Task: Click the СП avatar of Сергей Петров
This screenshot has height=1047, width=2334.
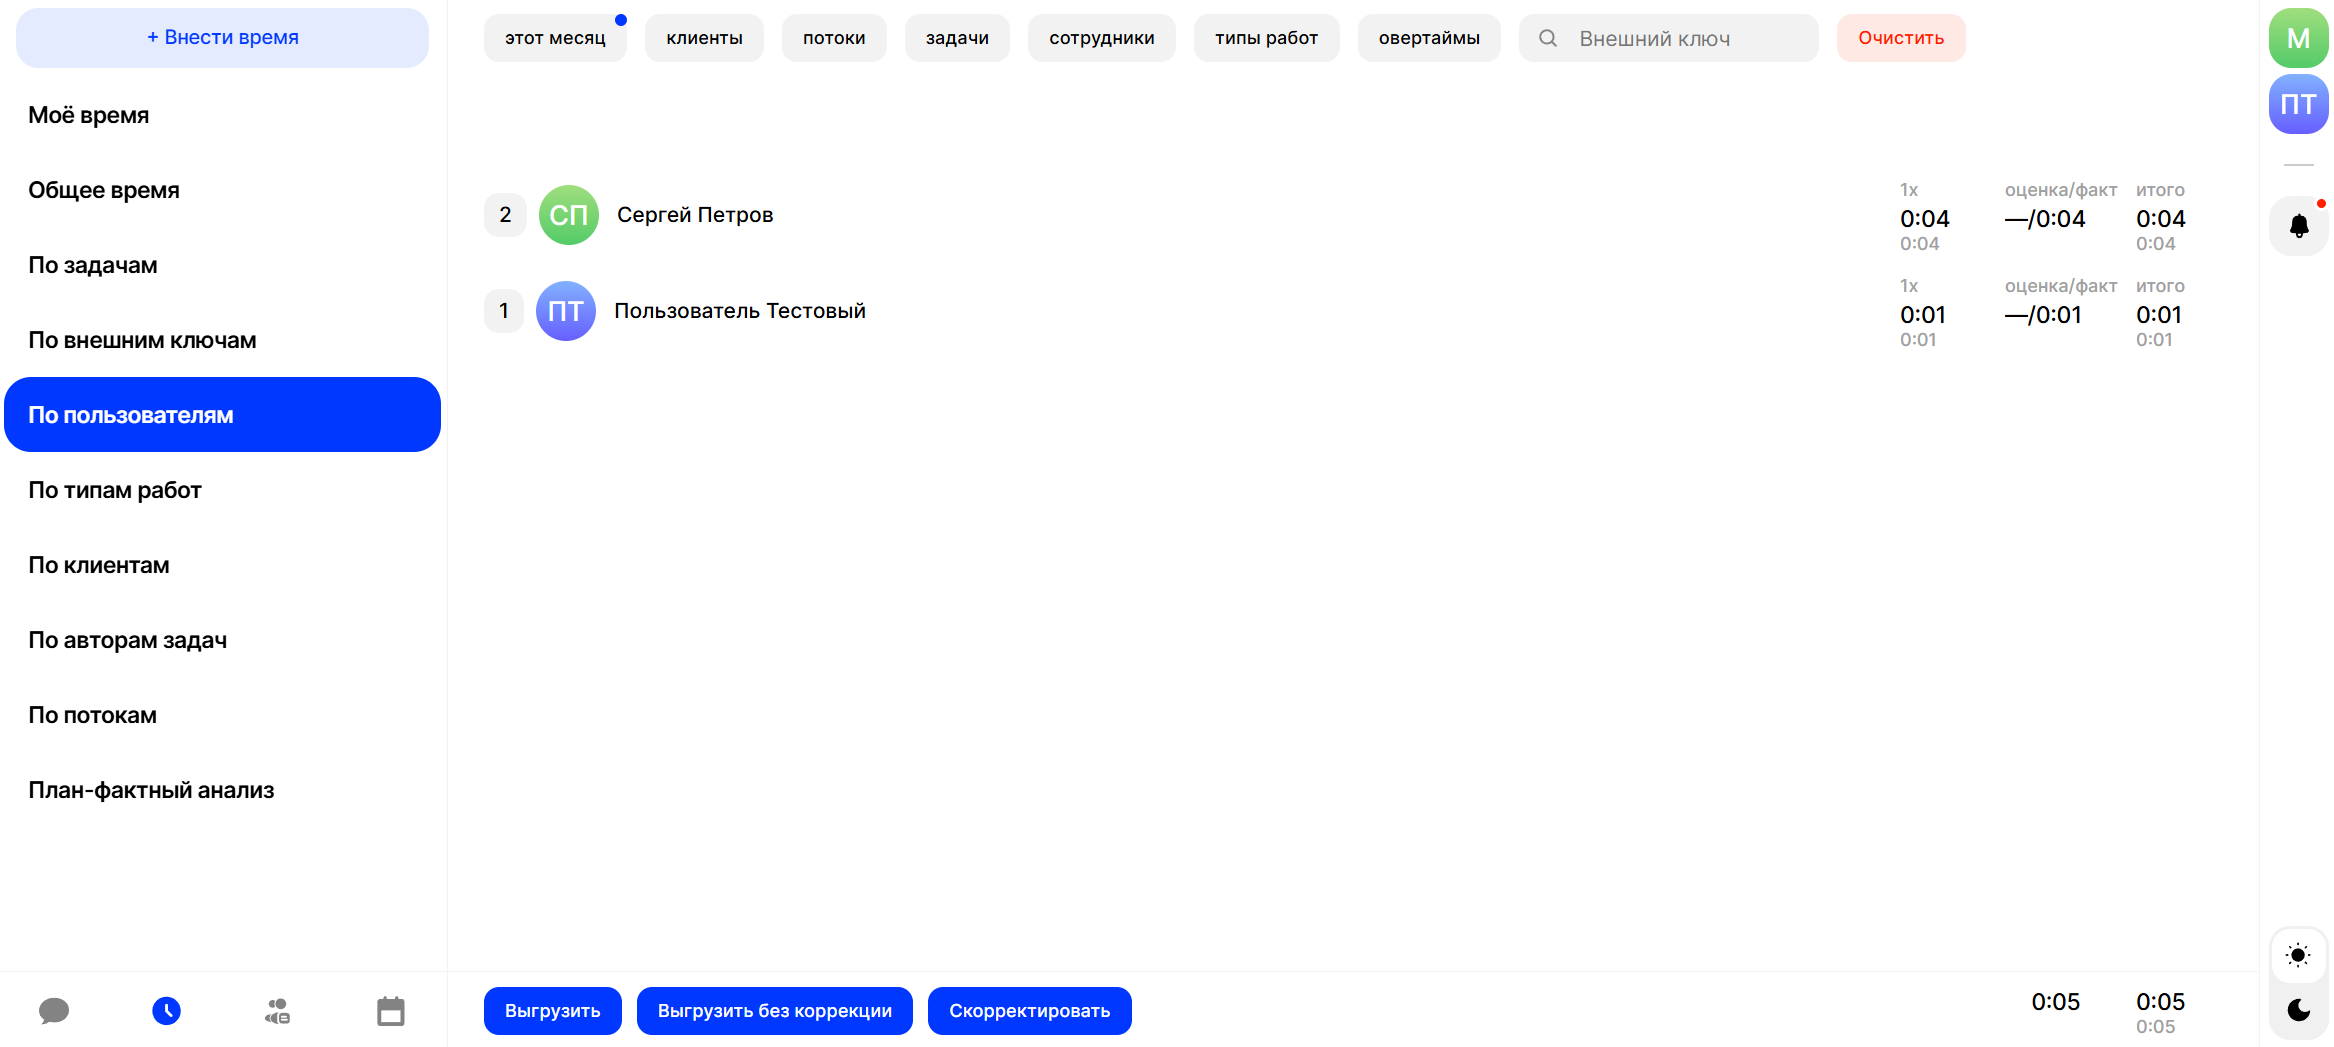Action: (568, 215)
